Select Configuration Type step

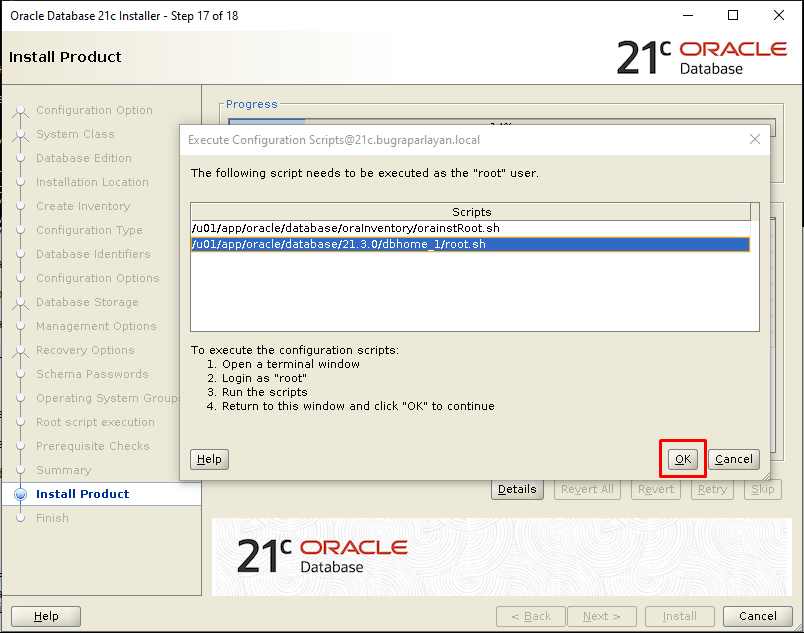click(89, 230)
